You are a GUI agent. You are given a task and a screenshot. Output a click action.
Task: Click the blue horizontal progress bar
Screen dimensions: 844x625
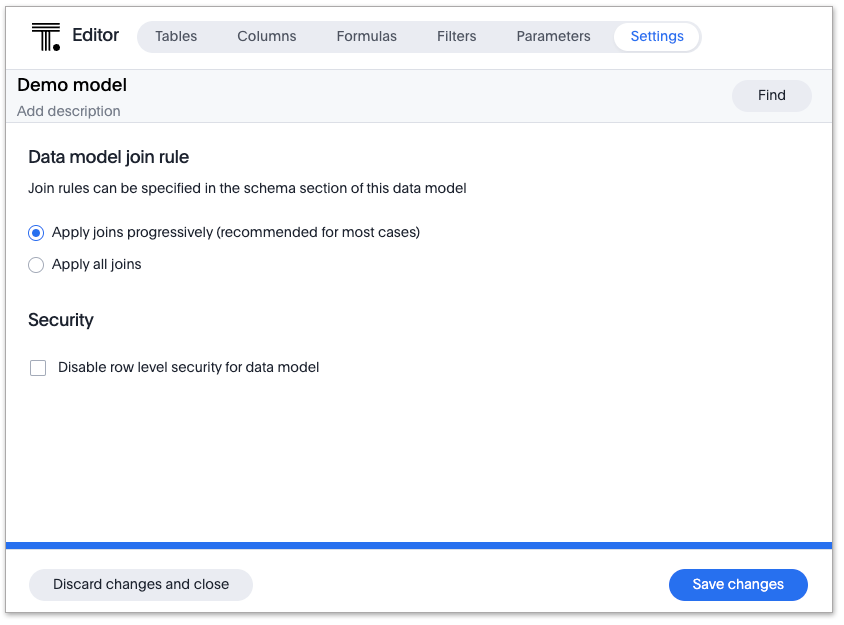click(419, 545)
